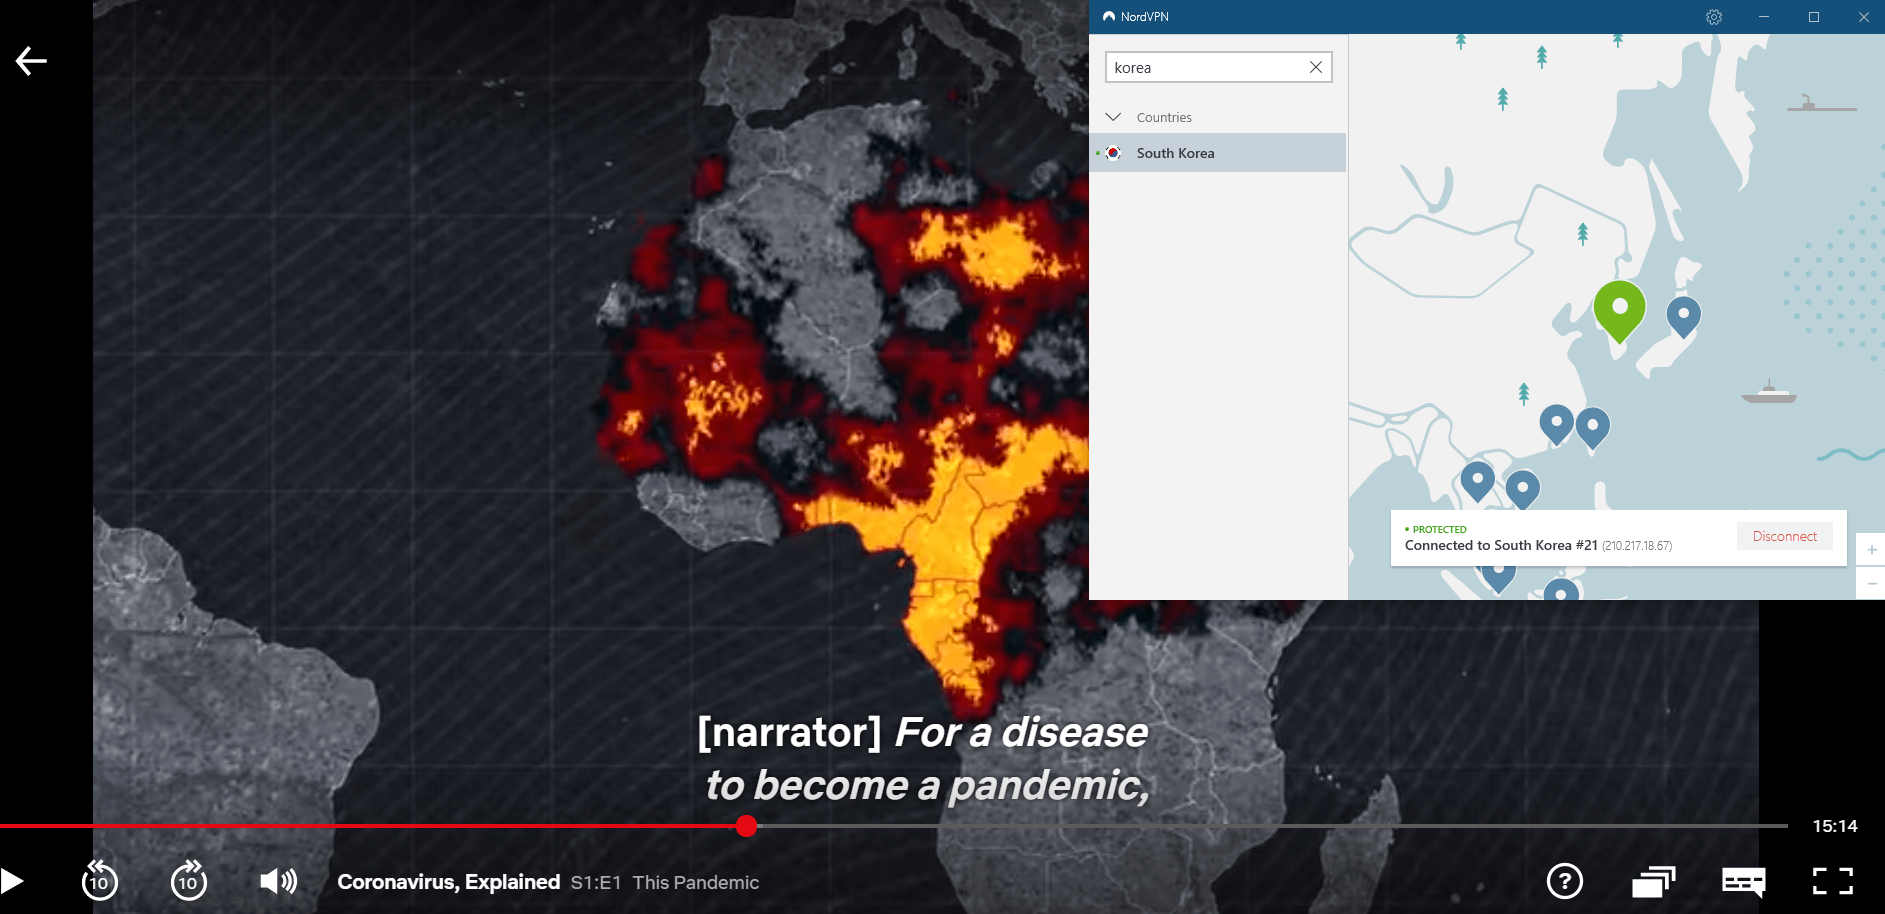
Task: Skip forward 10 seconds in the video
Action: pos(189,881)
